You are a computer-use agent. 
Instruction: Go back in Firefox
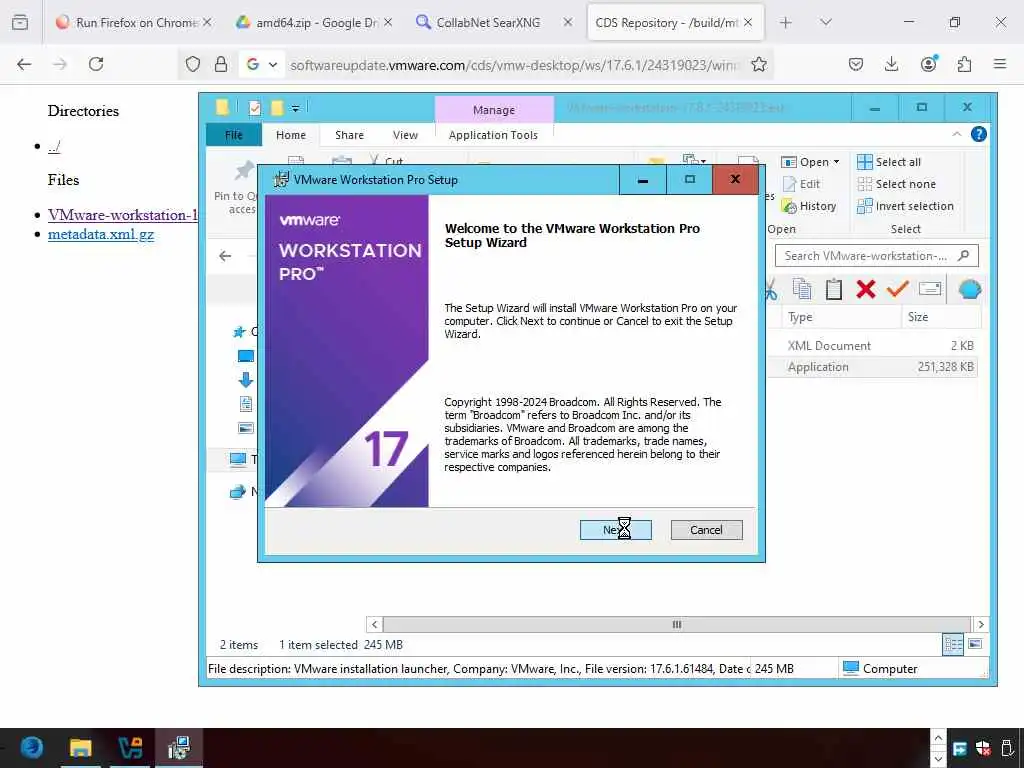(x=24, y=64)
